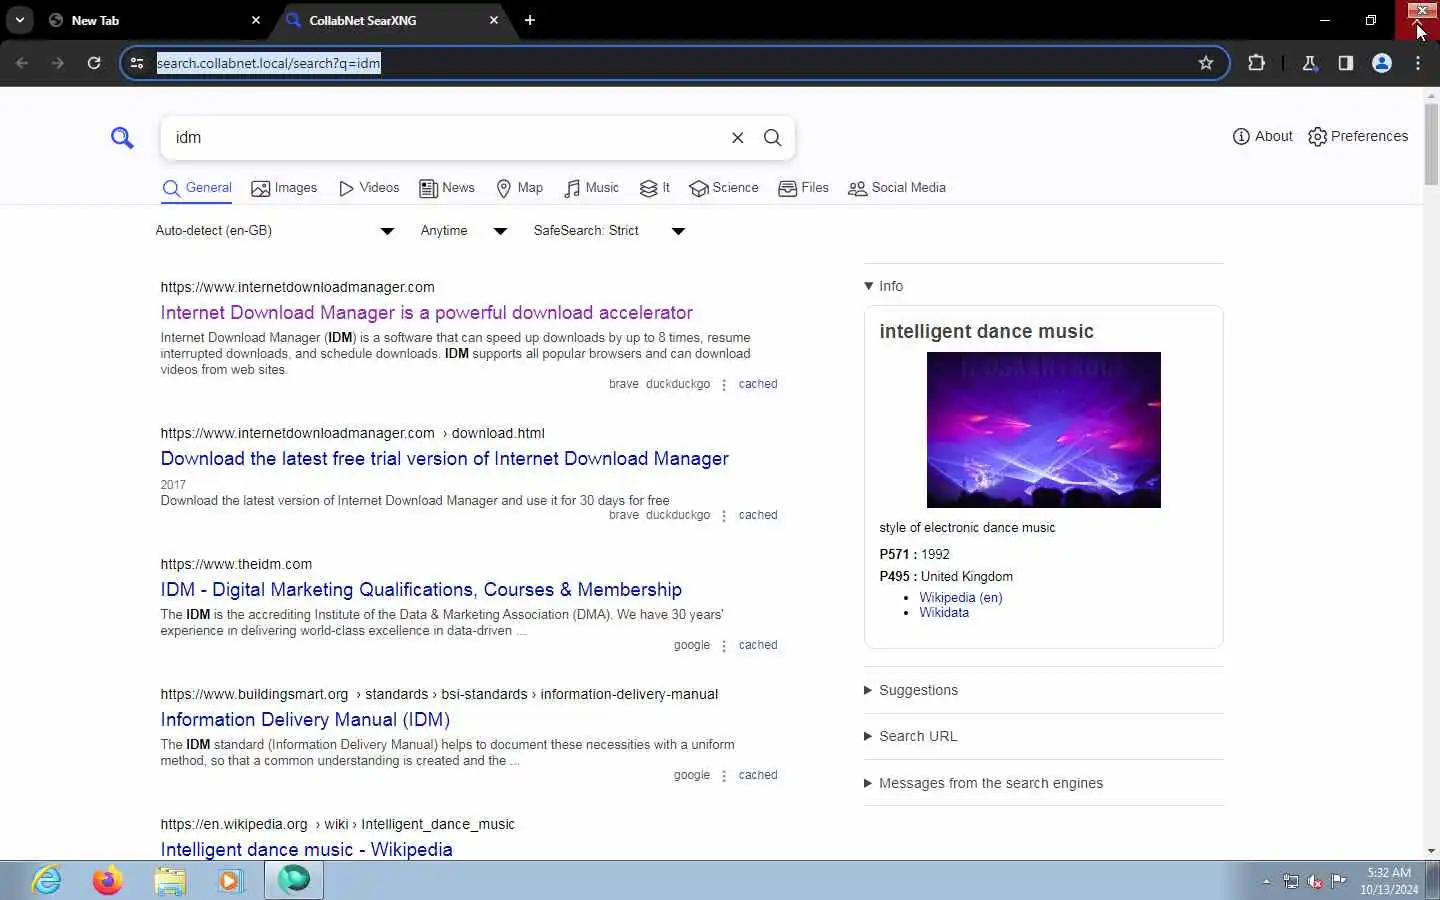Collapse the Info panel
Viewport: 1440px width, 900px height.
tap(884, 286)
